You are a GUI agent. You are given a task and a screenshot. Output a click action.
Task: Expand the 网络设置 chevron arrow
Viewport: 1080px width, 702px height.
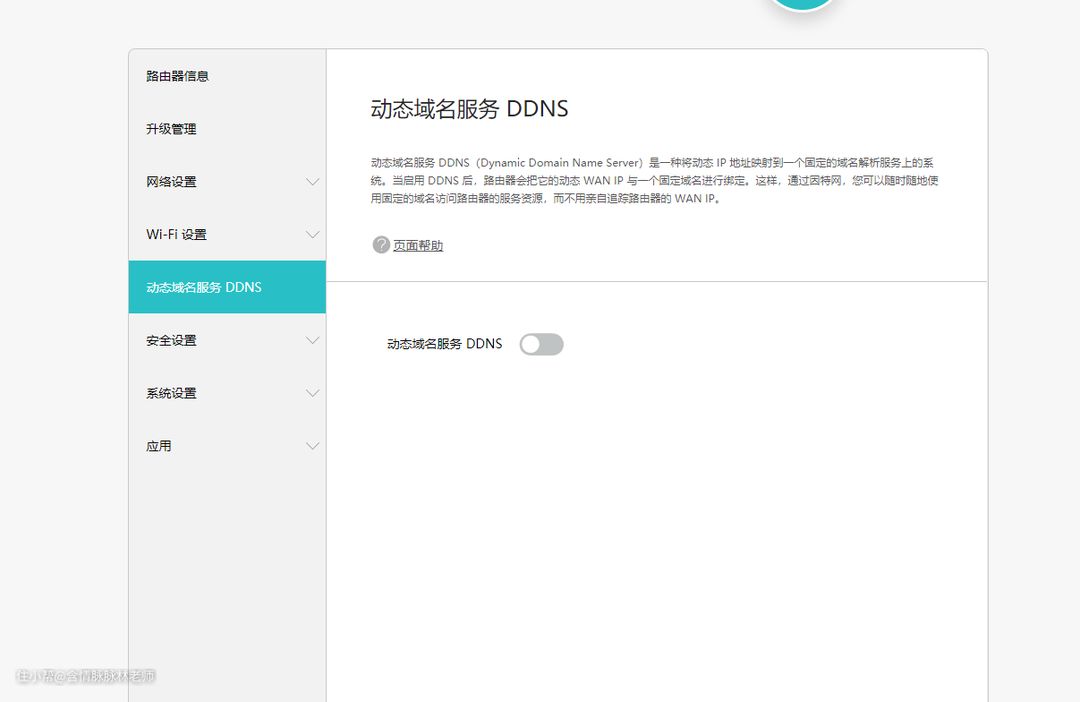[312, 182]
